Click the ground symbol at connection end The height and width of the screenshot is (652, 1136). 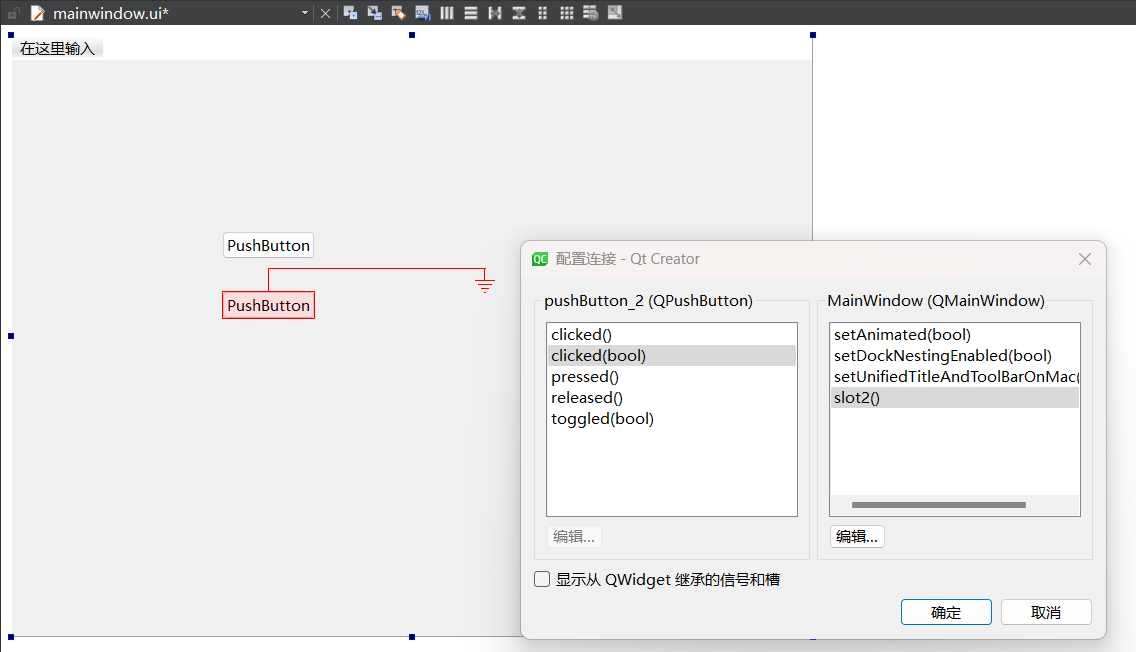click(485, 283)
